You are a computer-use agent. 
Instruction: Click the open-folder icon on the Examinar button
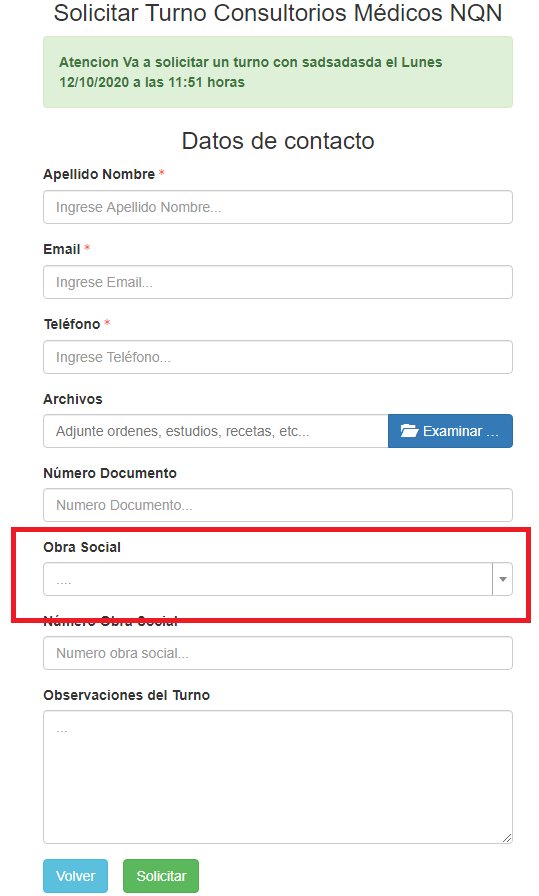click(409, 431)
